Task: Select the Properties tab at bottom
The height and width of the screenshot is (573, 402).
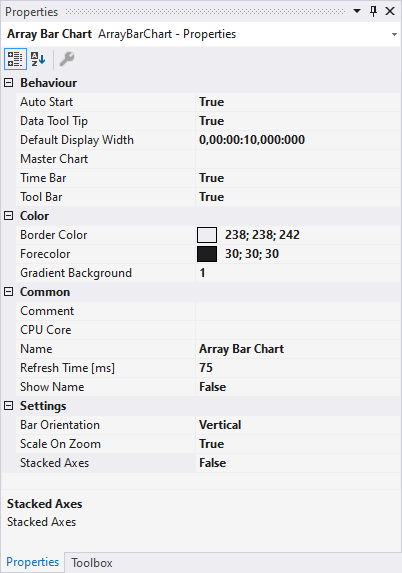Action: (x=33, y=562)
